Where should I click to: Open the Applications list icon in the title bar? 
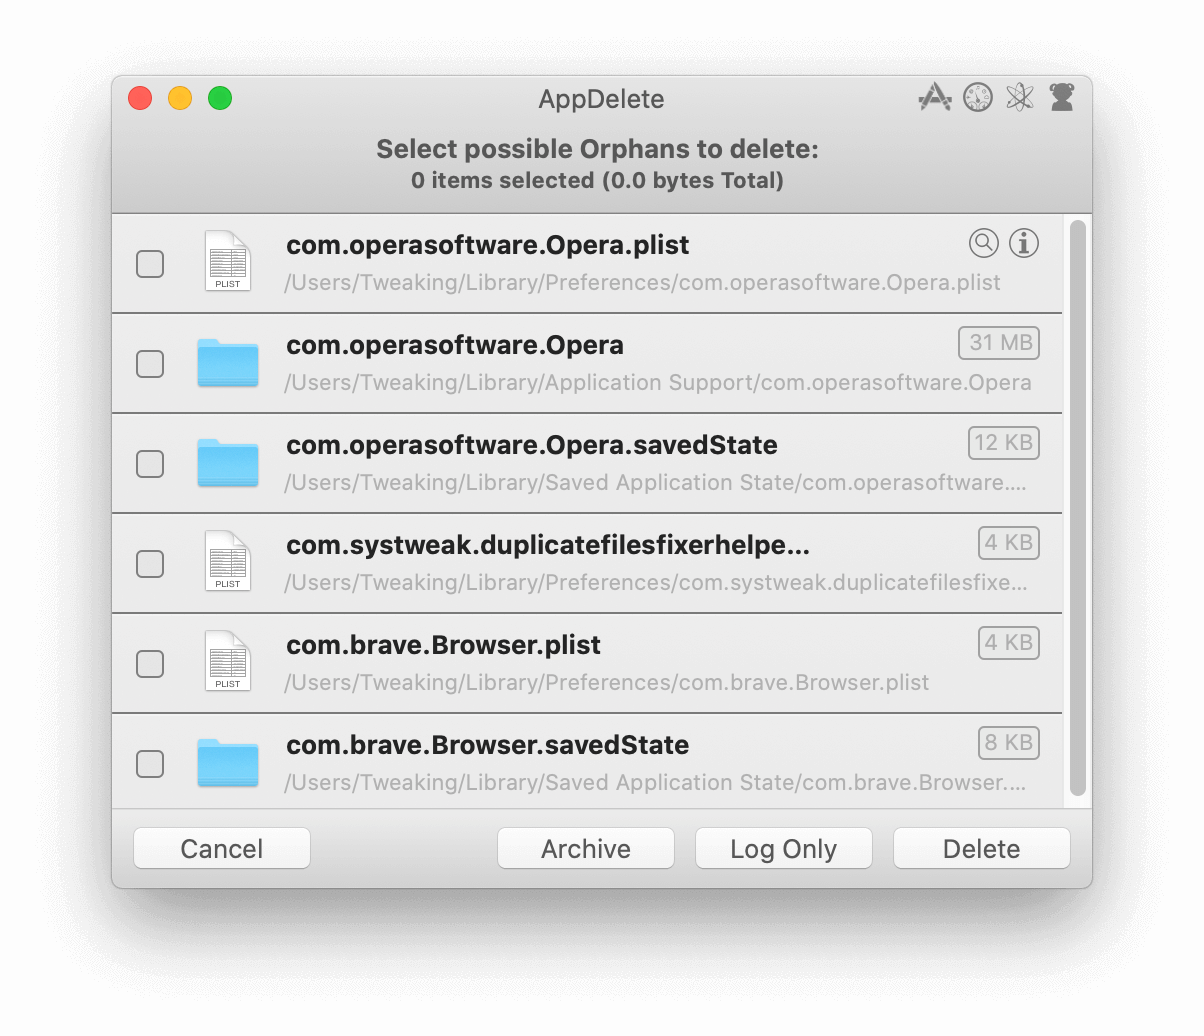point(935,97)
